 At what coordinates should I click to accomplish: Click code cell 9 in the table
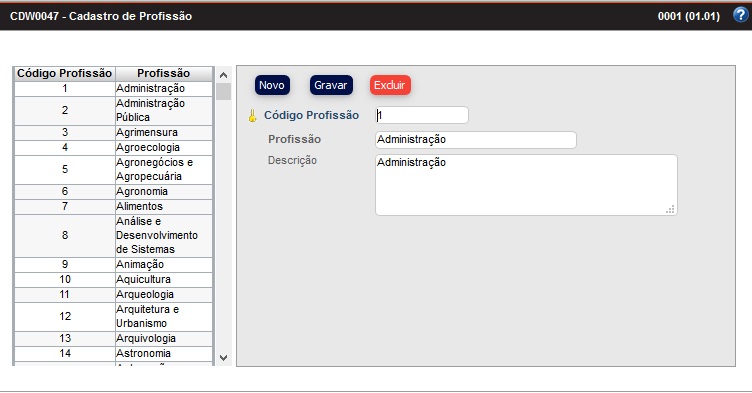pyautogui.click(x=65, y=264)
